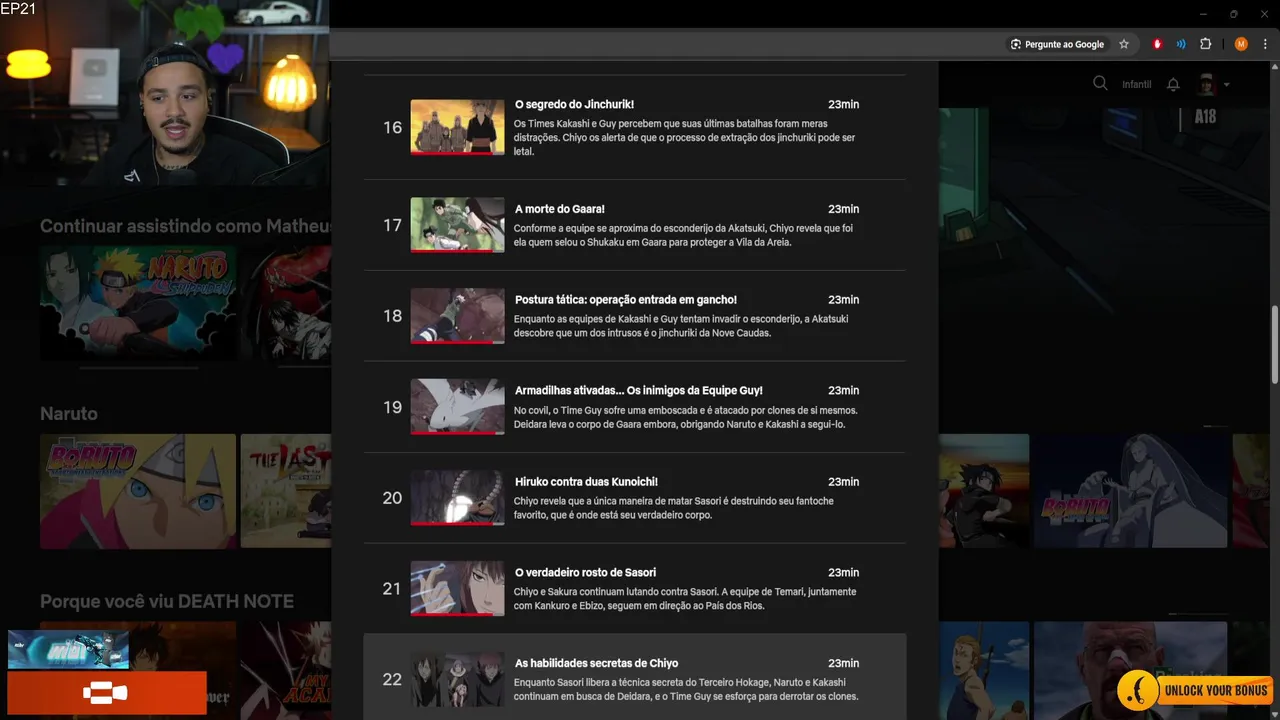Screen dimensions: 1280x720
Task: Open 'The Last' movie card
Action: pyautogui.click(x=286, y=491)
